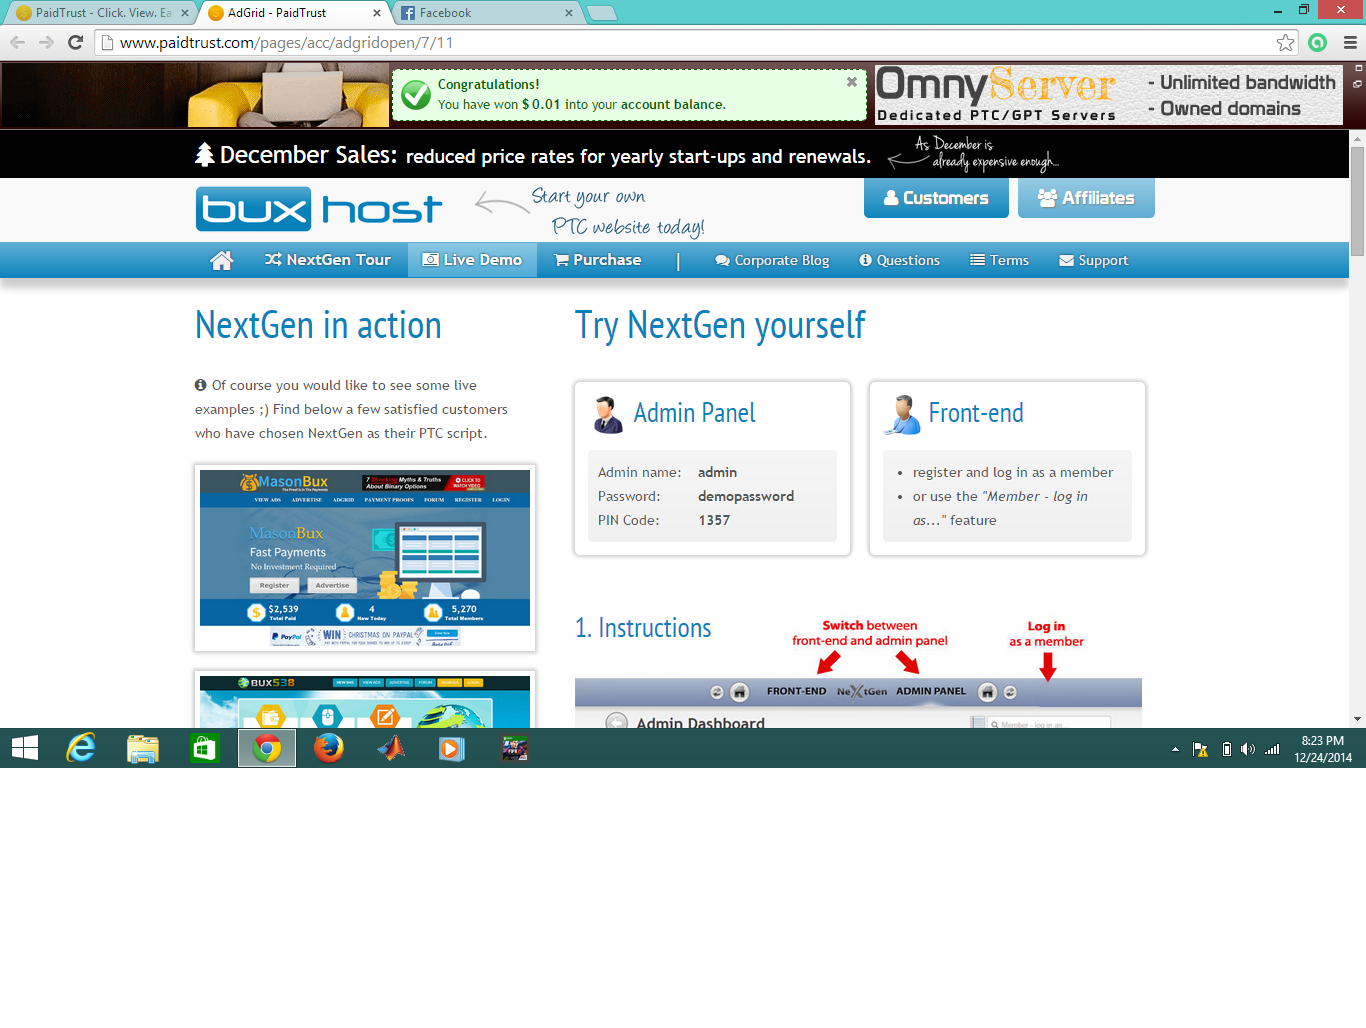Viewport: 1366px width, 1028px height.
Task: Open the Admin Panel heading link
Action: [x=694, y=413]
